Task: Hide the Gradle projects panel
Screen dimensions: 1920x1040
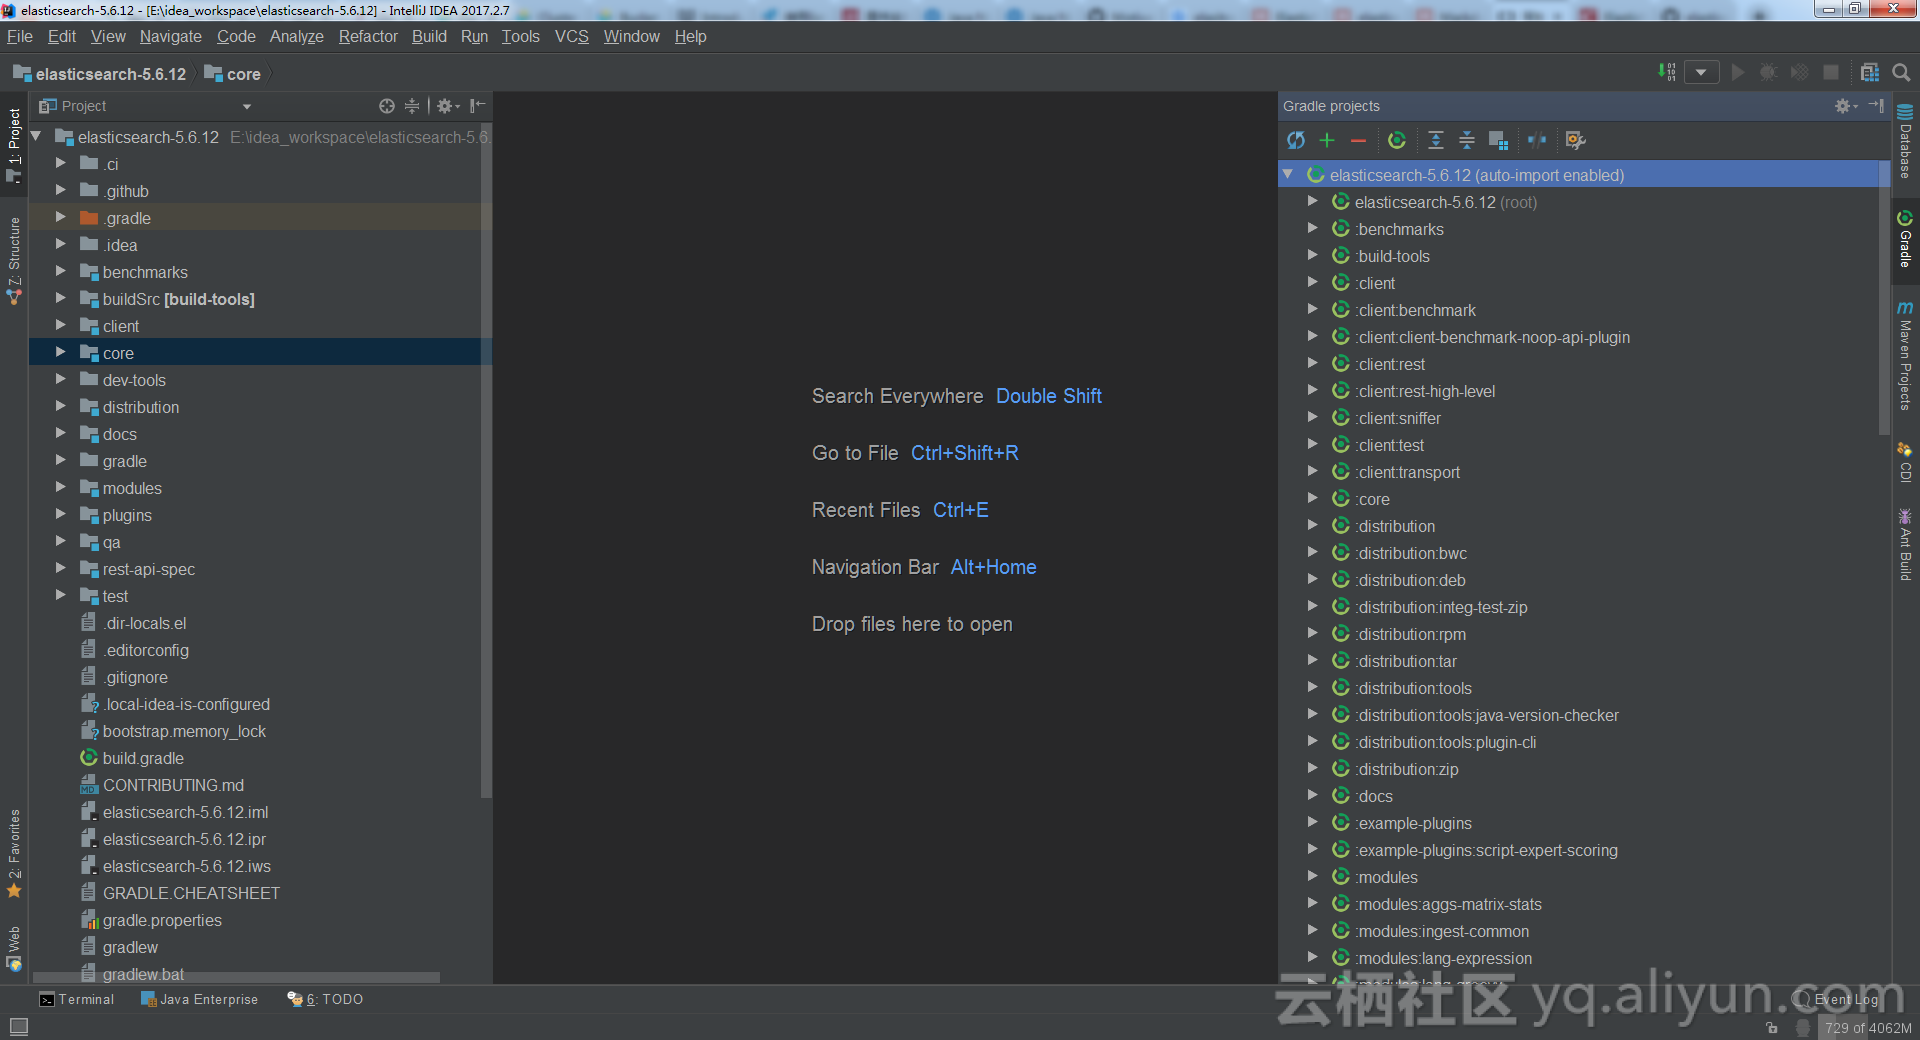Action: point(1876,106)
